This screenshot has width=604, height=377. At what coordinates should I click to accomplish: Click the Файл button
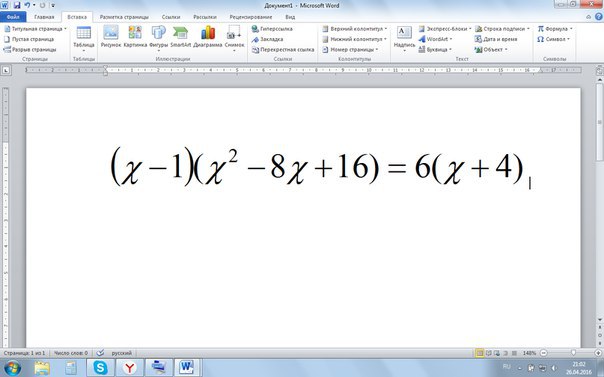pyautogui.click(x=13, y=17)
